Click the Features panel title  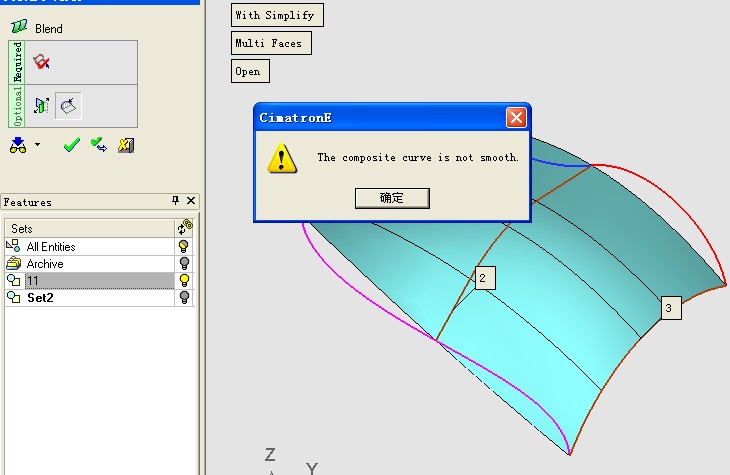(x=27, y=202)
